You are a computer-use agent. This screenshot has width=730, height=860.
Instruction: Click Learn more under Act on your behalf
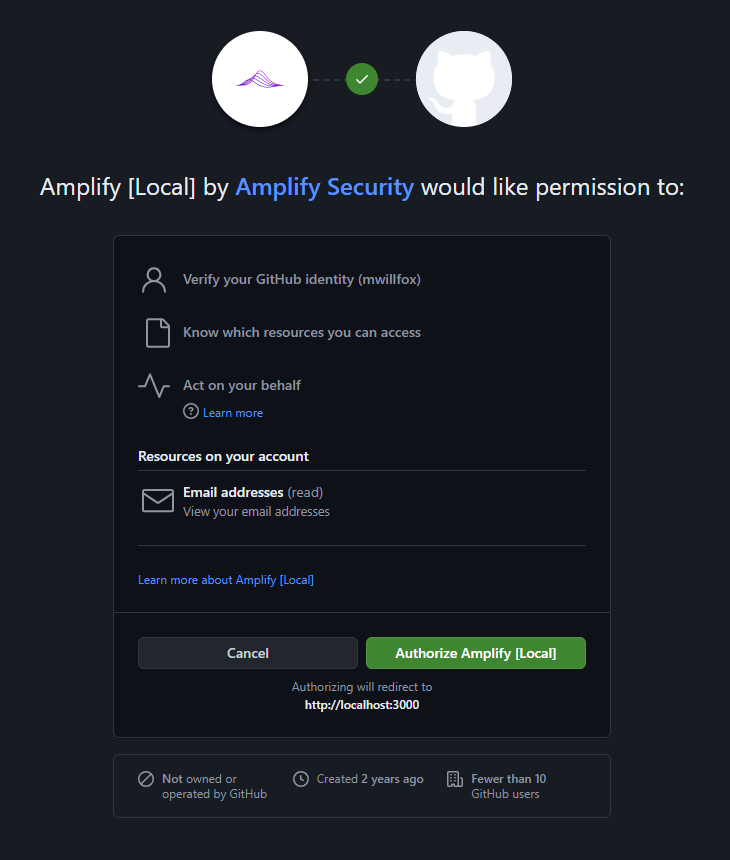click(x=232, y=412)
